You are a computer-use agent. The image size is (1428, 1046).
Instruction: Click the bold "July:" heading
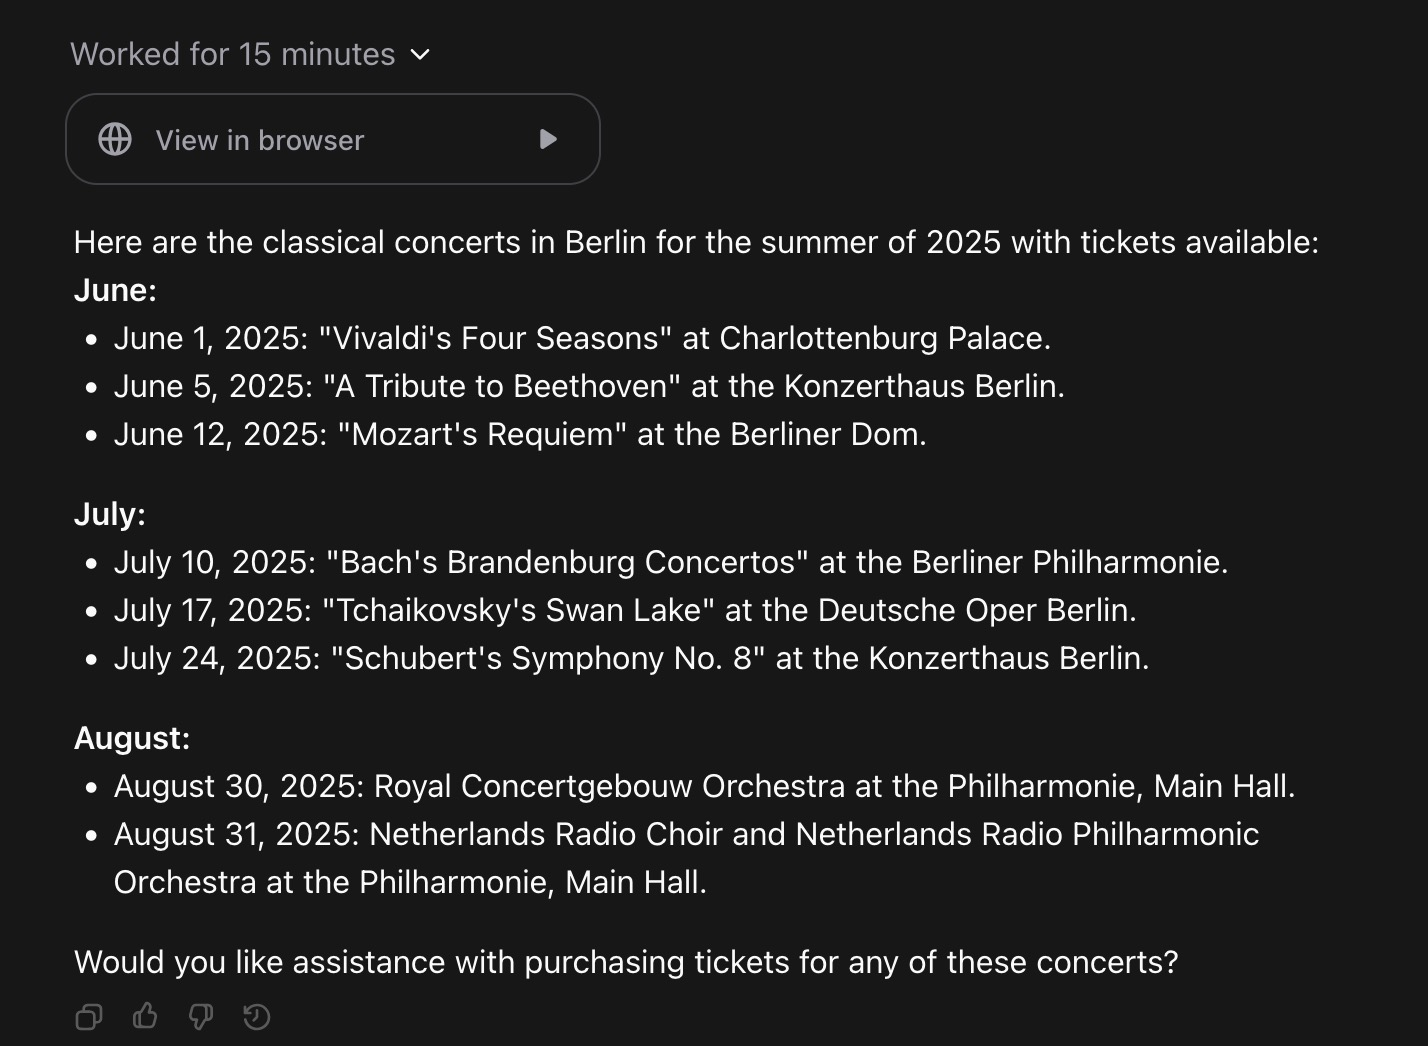[110, 514]
